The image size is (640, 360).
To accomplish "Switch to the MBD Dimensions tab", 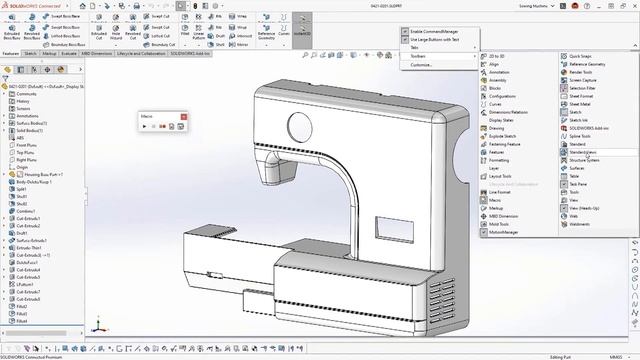I will (96, 53).
